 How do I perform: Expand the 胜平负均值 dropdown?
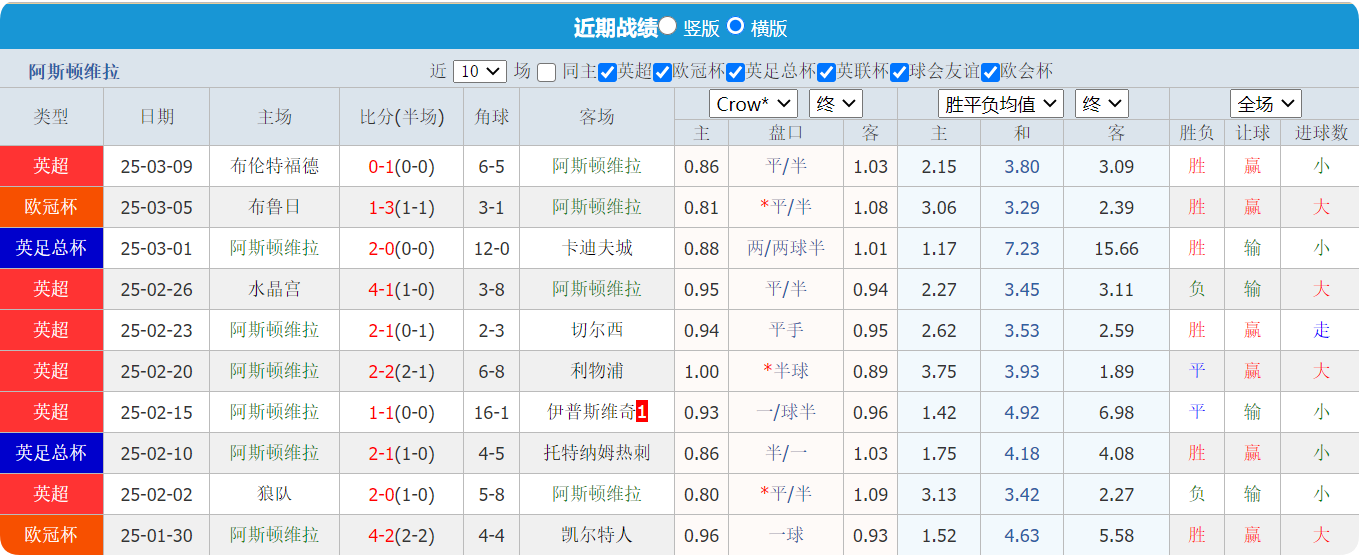[1000, 104]
